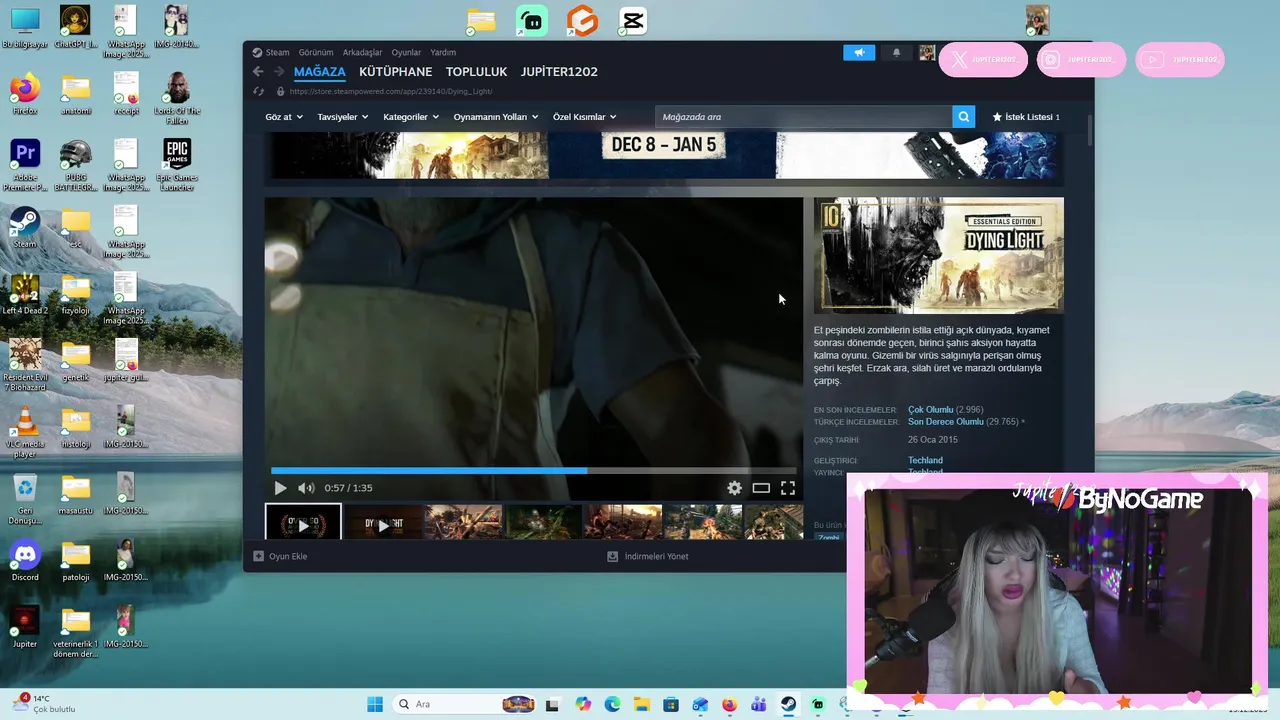Open the Yardım menu
Image resolution: width=1280 pixels, height=720 pixels.
click(x=443, y=52)
